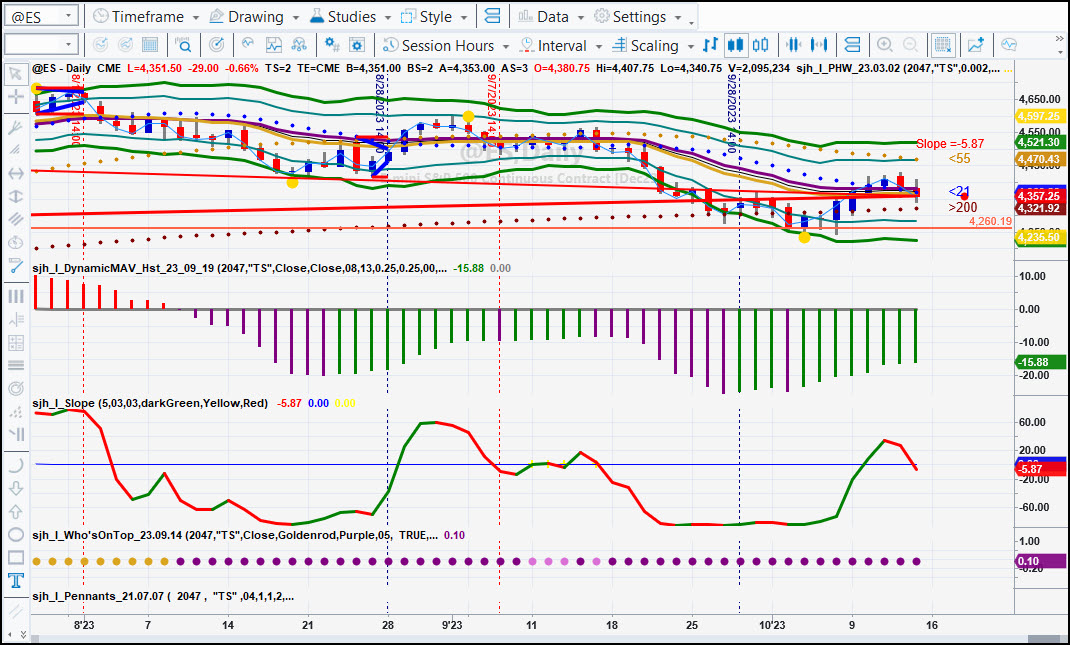Click the compress bar spacing icon
1070x645 pixels.
point(793,45)
